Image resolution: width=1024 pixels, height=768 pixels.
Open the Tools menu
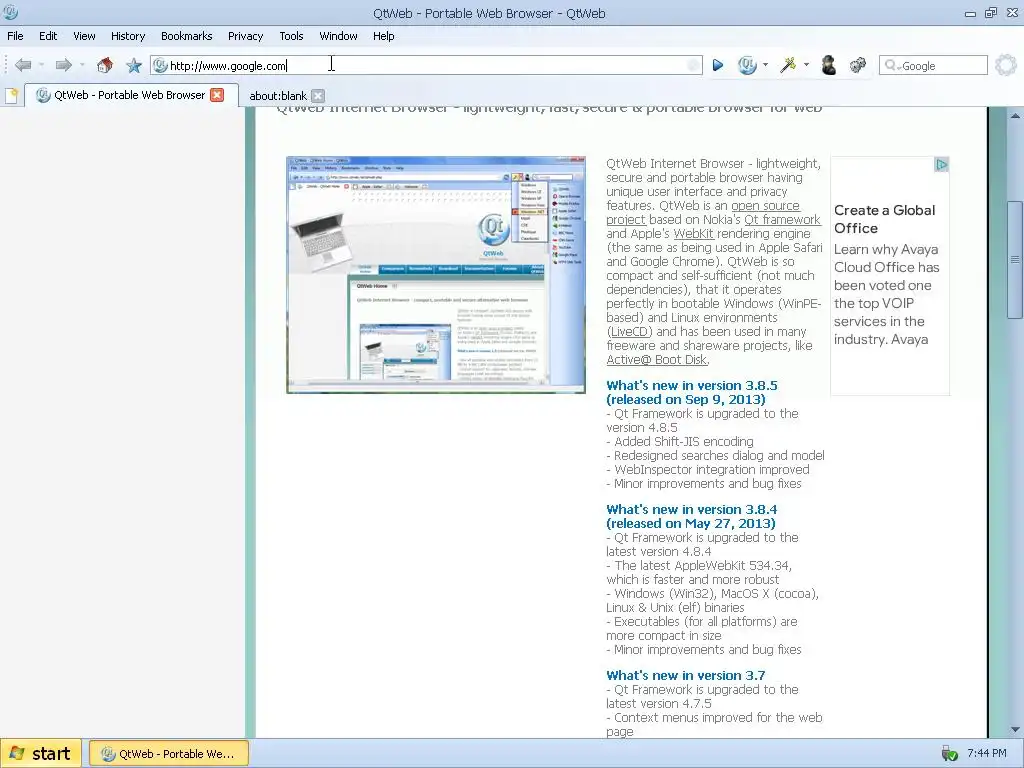pyautogui.click(x=291, y=36)
